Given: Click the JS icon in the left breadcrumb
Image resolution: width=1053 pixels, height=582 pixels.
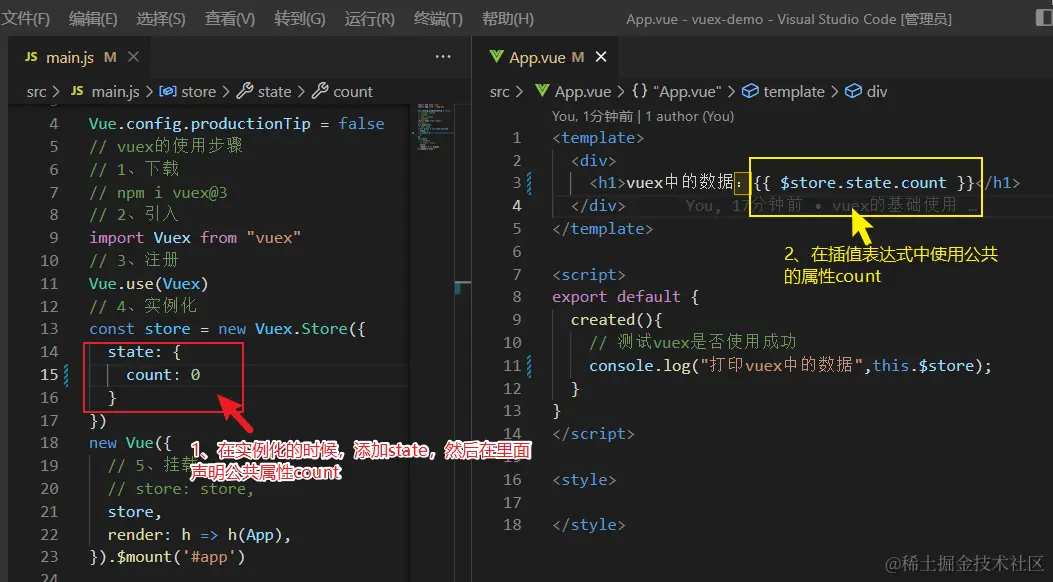Looking at the screenshot, I should coord(77,91).
